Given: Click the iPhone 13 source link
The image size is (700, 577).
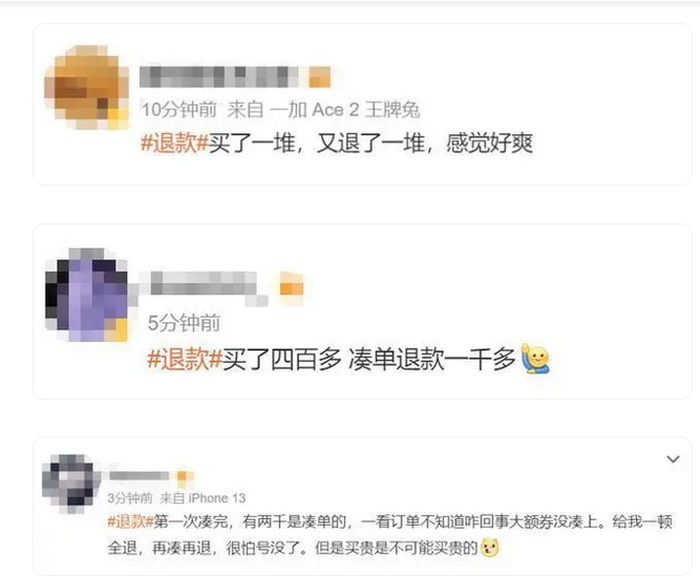Looking at the screenshot, I should (217, 498).
